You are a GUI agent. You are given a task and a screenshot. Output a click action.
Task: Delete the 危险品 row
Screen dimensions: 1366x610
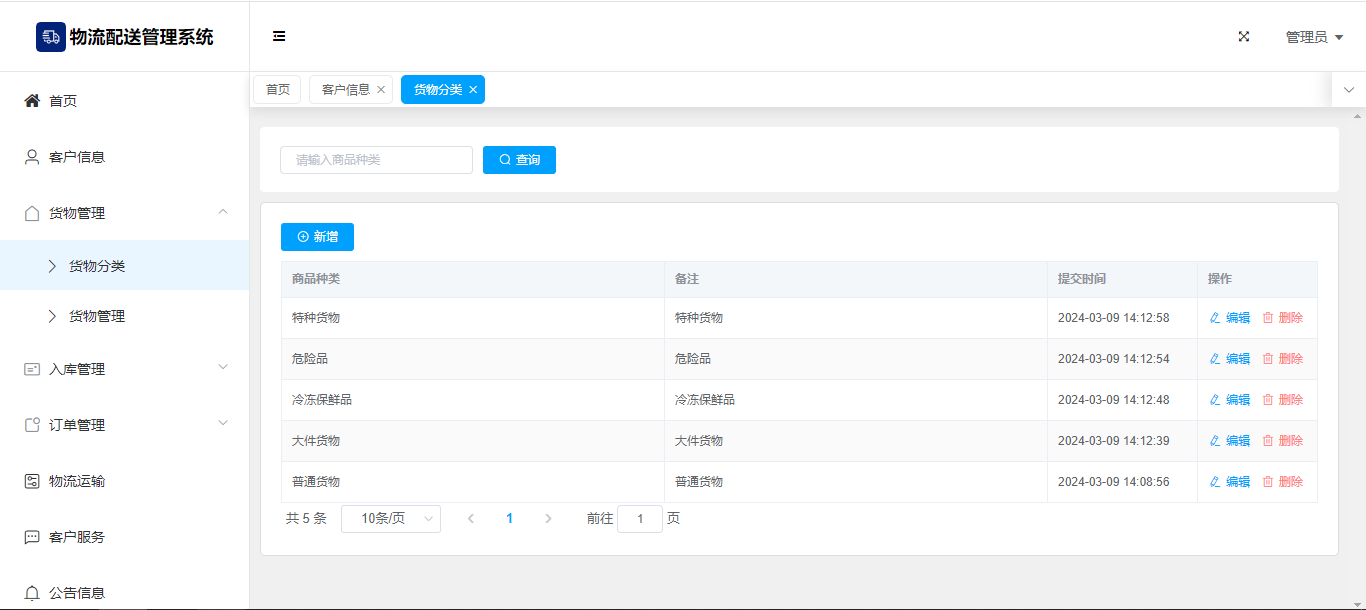(x=1283, y=359)
